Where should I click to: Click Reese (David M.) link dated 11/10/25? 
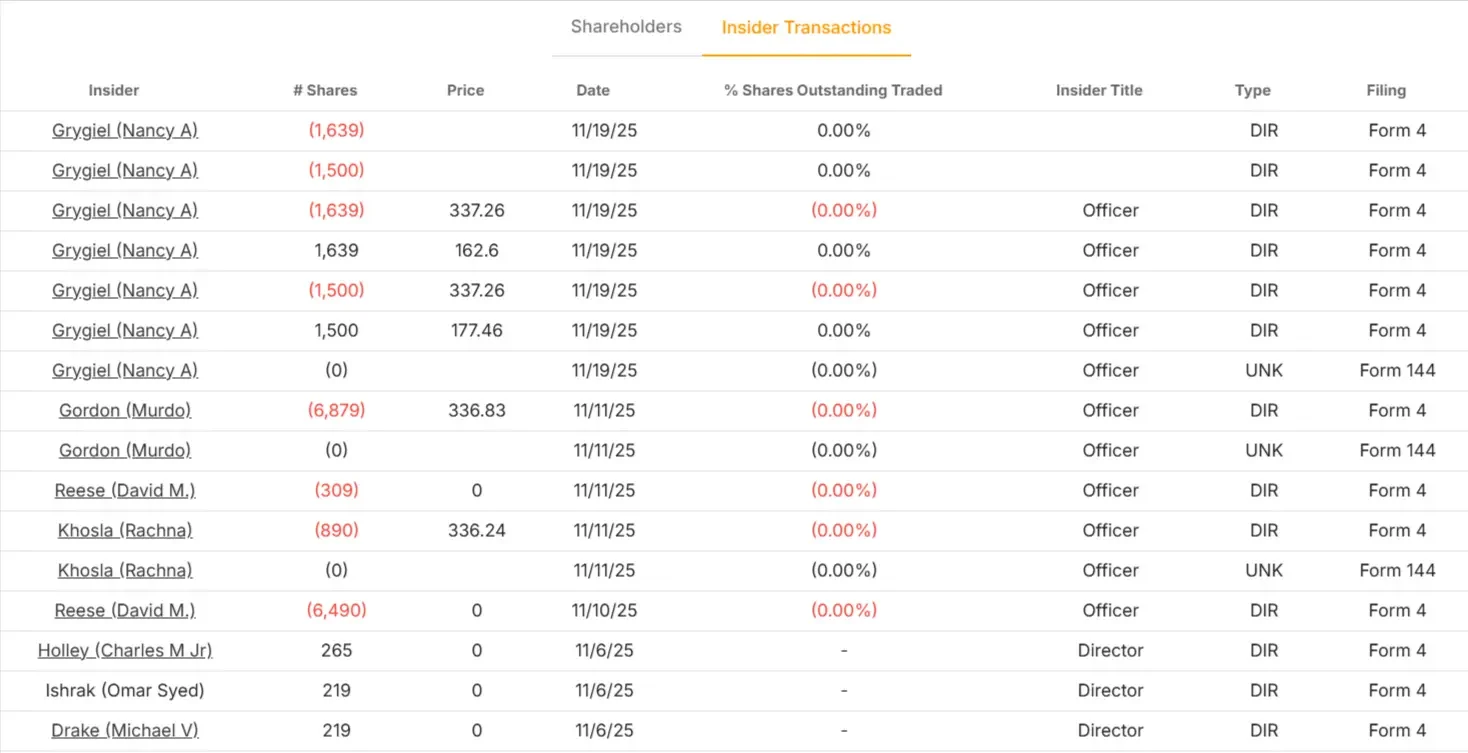click(x=125, y=610)
